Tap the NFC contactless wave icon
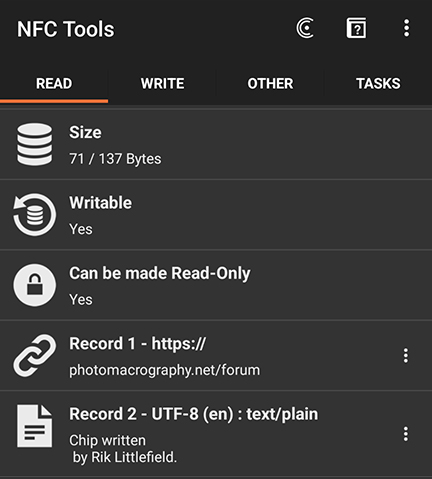The image size is (432, 479). 305,28
